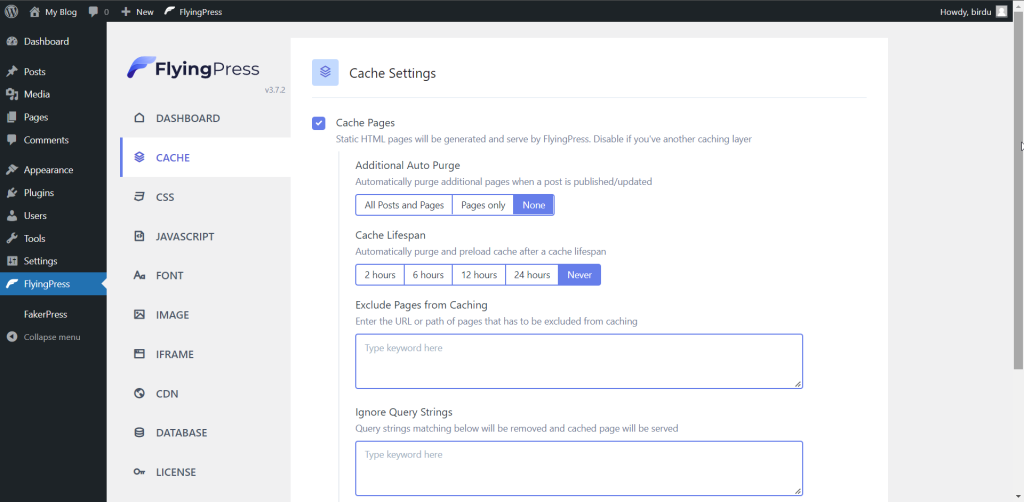Set cache lifespan to 24 hours

[532, 275]
